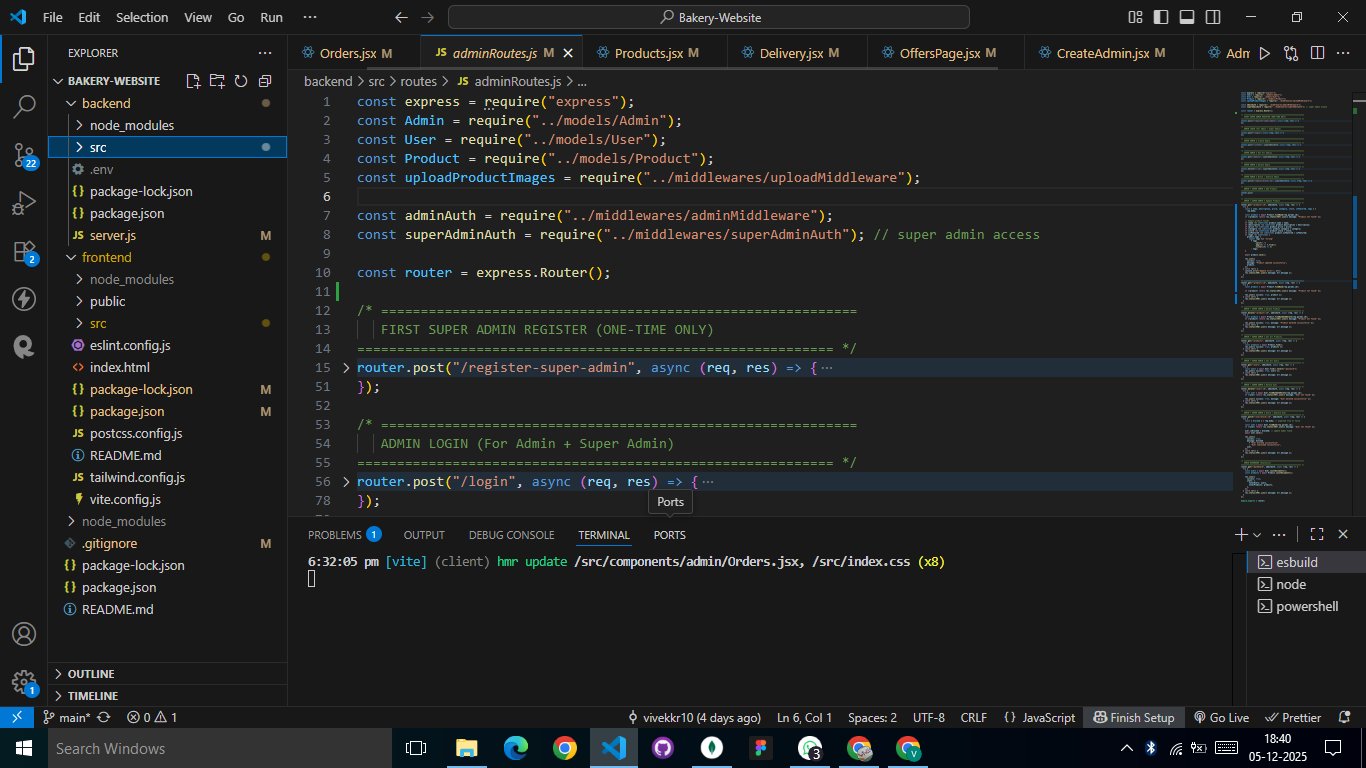1366x768 pixels.
Task: Open the Extensions view
Action: pyautogui.click(x=23, y=251)
